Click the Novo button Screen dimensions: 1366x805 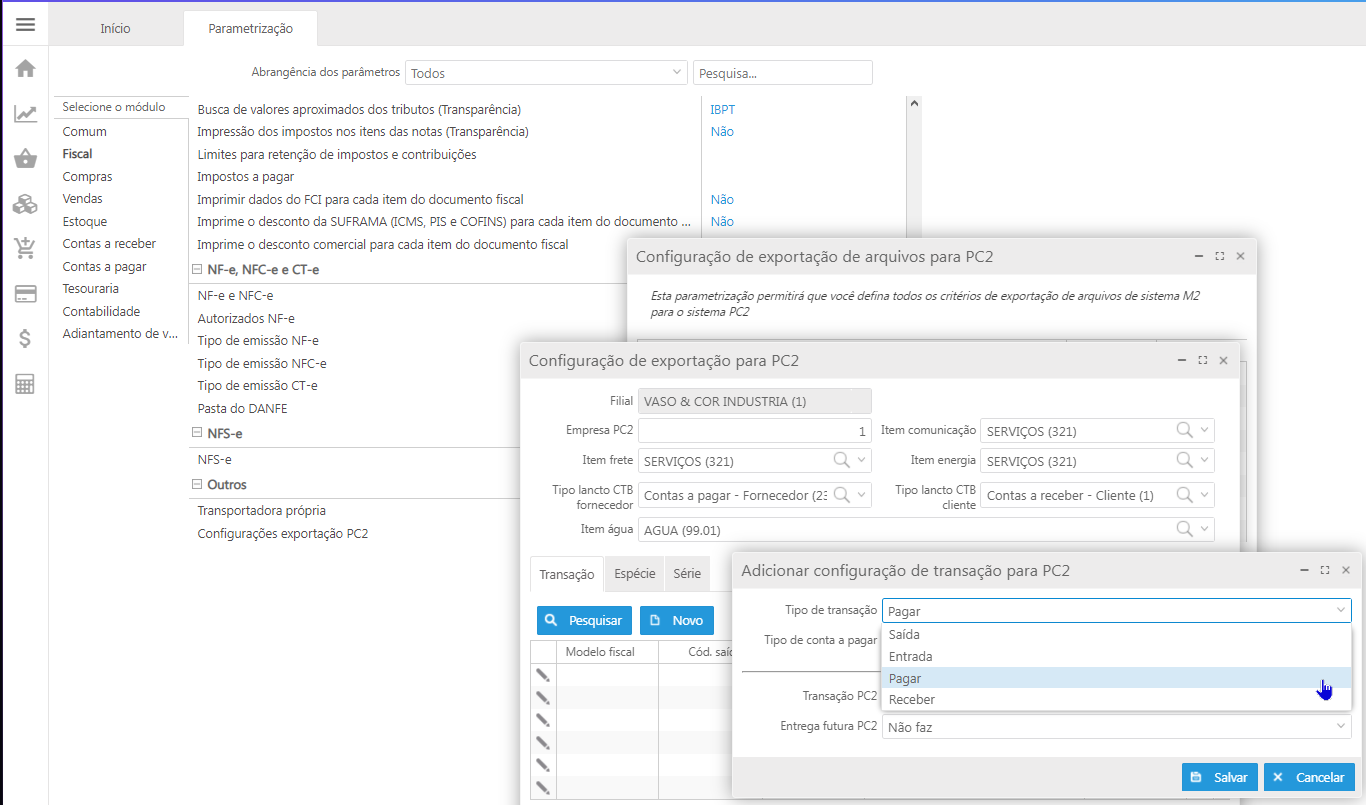[x=677, y=621]
